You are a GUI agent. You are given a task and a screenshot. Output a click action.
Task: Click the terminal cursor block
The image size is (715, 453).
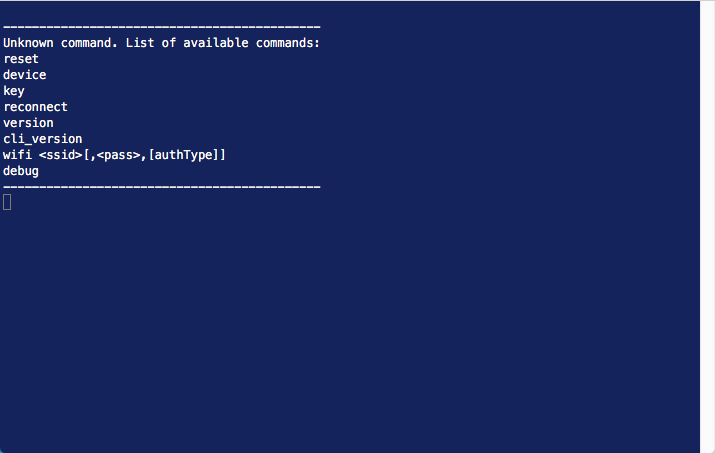[7, 202]
